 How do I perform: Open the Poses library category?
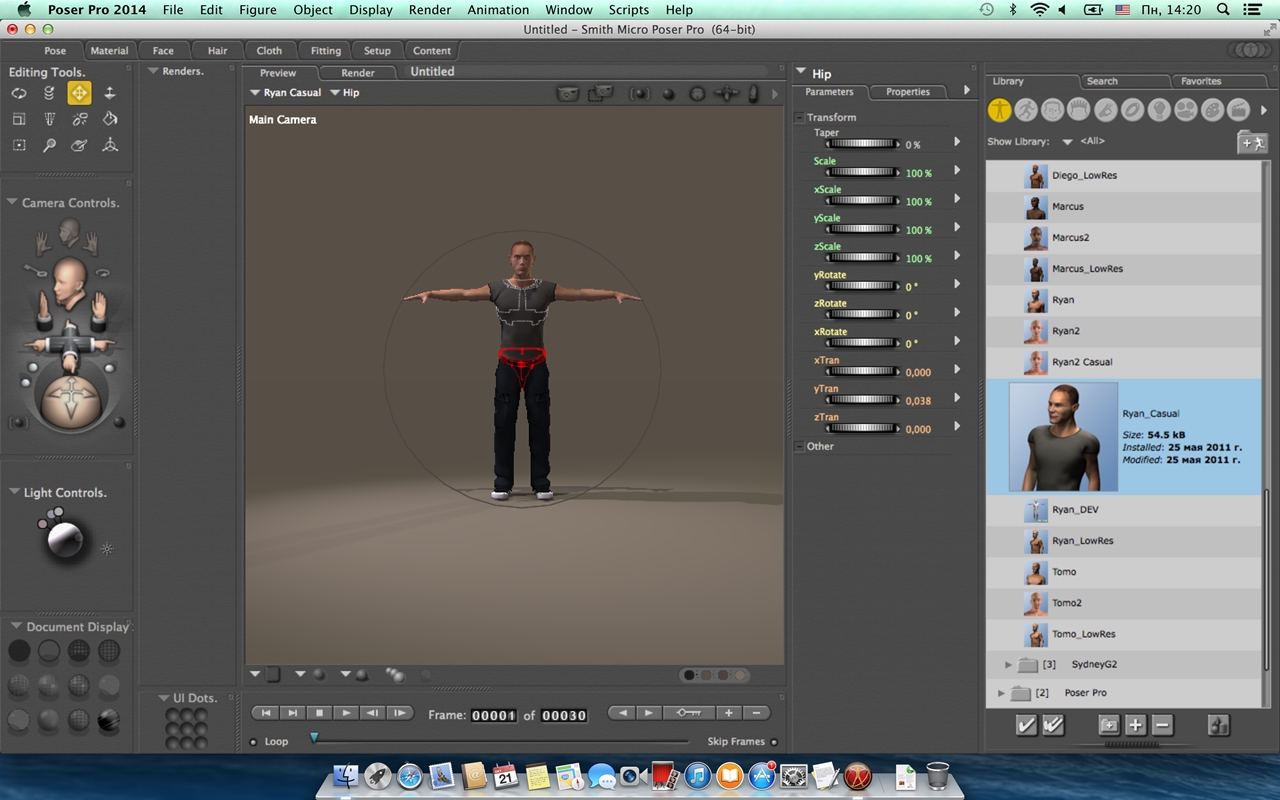[x=1026, y=110]
